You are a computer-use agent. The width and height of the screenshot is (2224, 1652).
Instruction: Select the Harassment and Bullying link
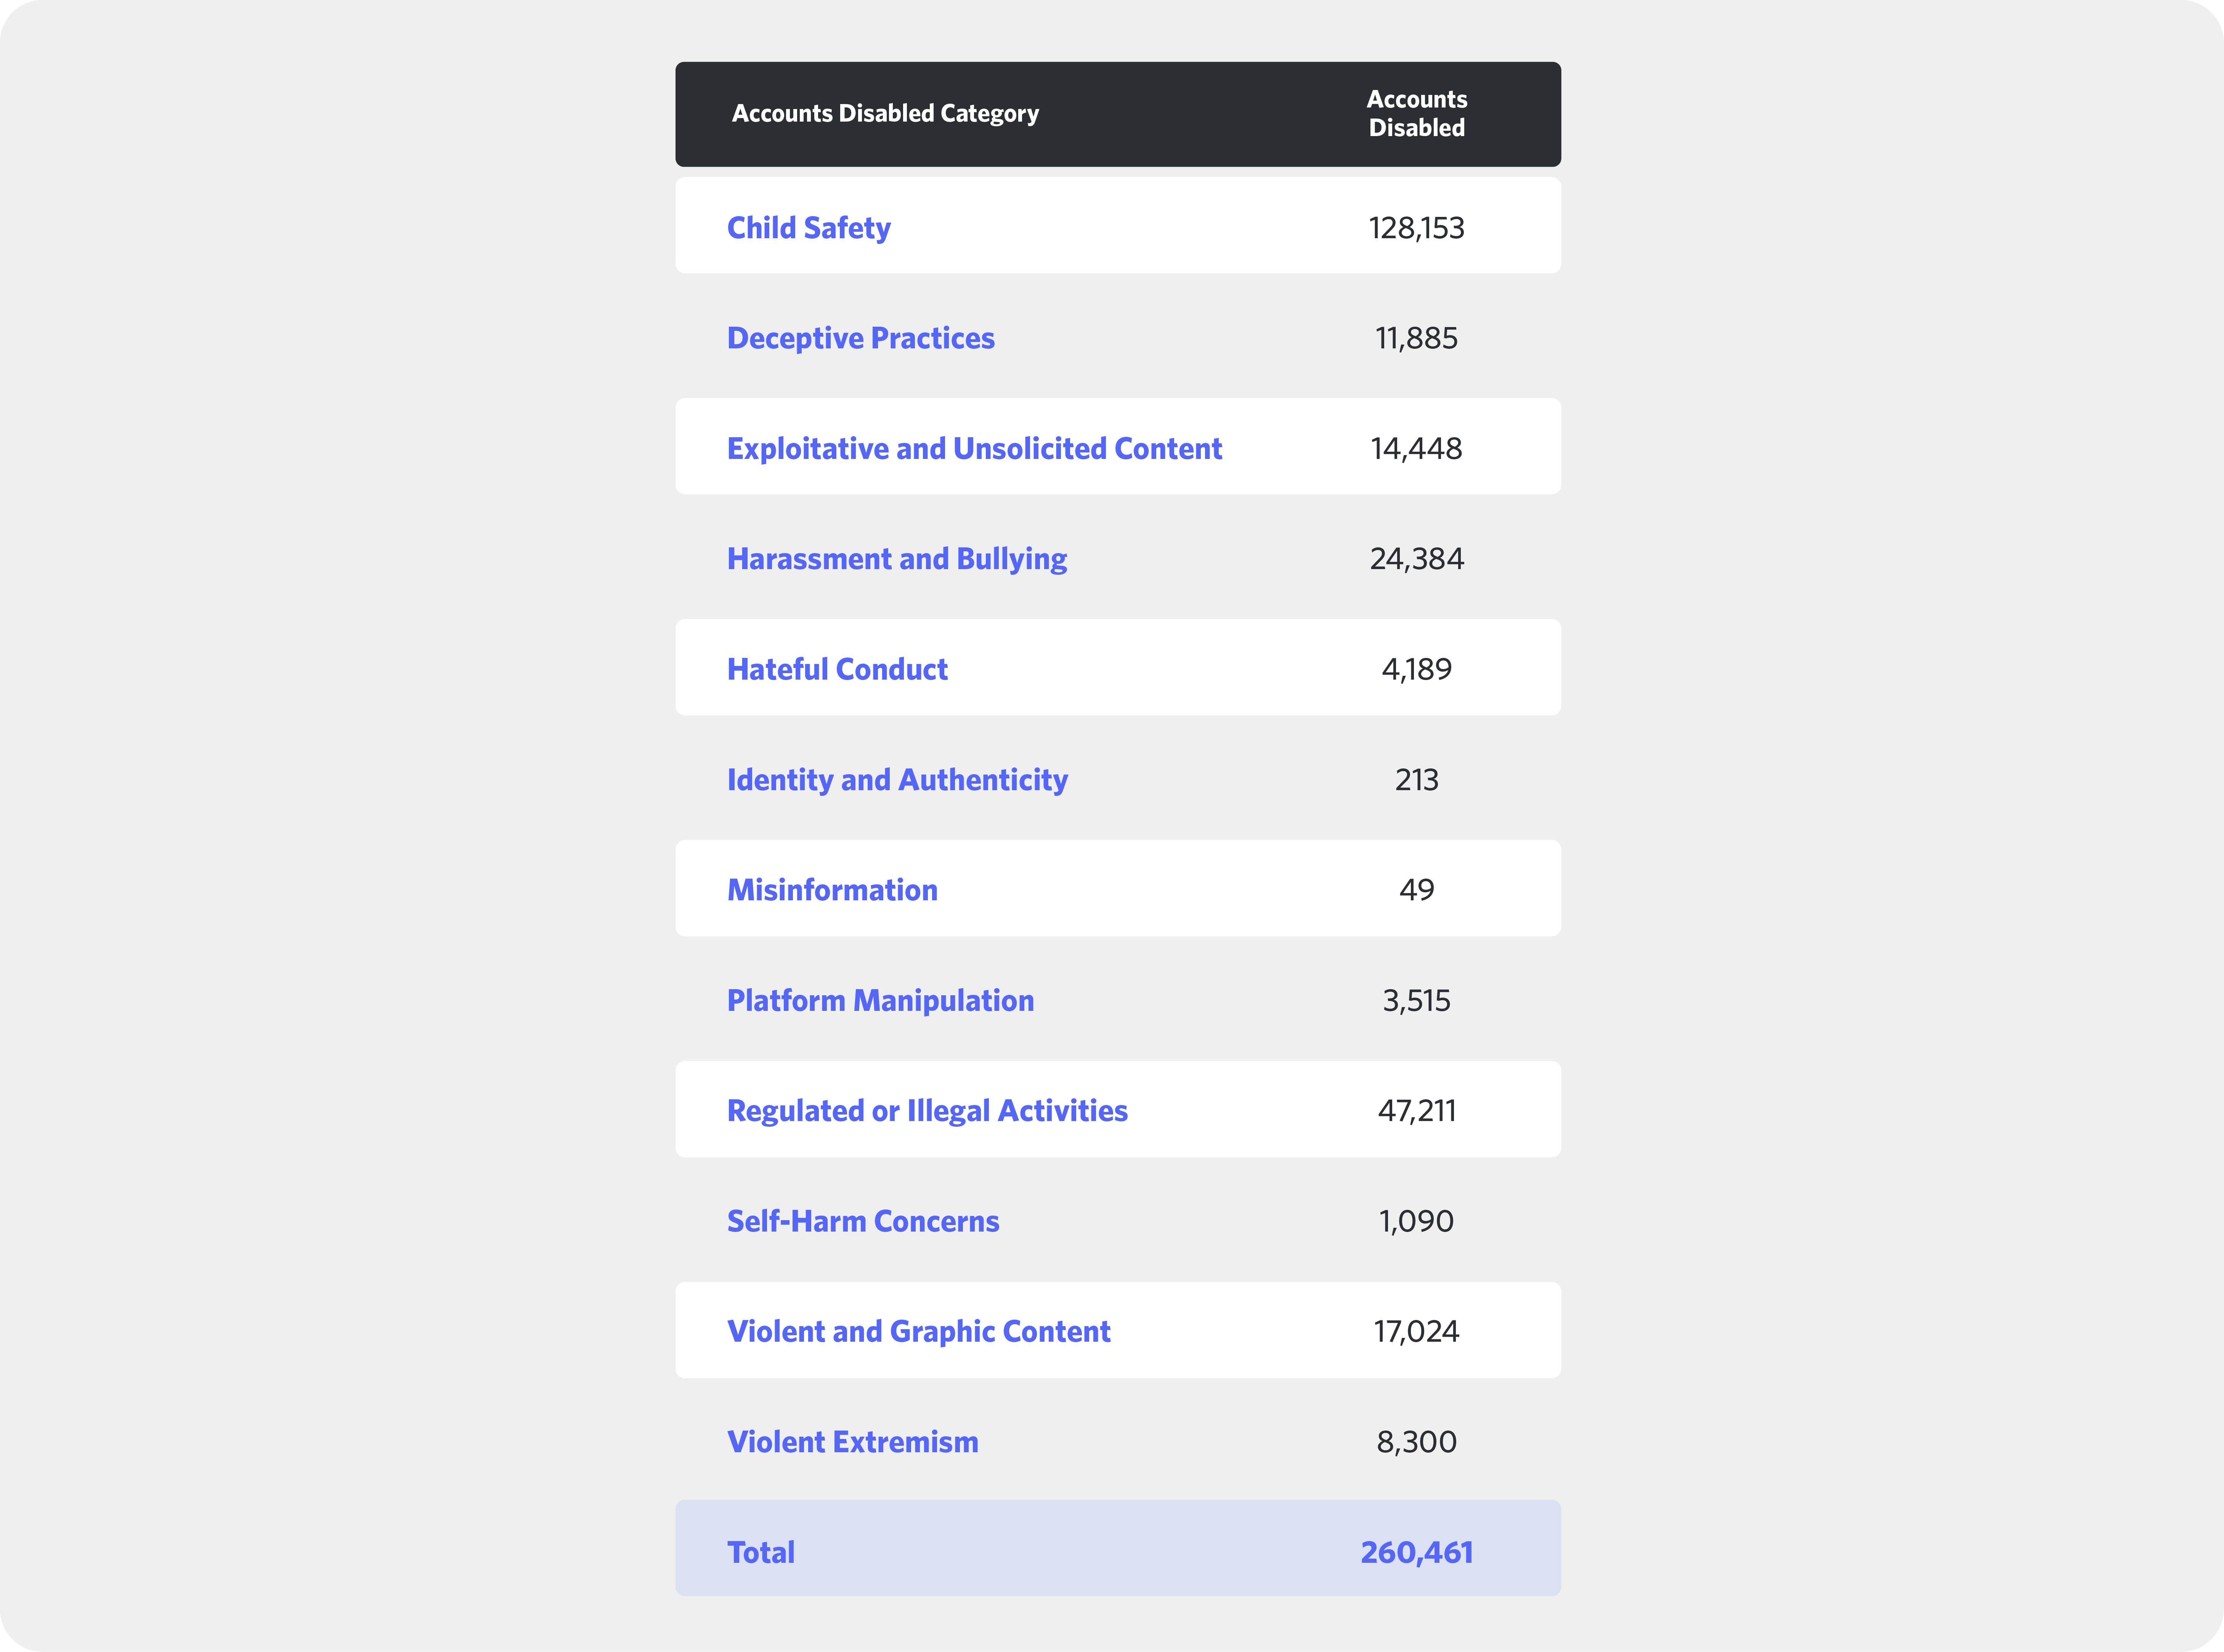pyautogui.click(x=896, y=559)
